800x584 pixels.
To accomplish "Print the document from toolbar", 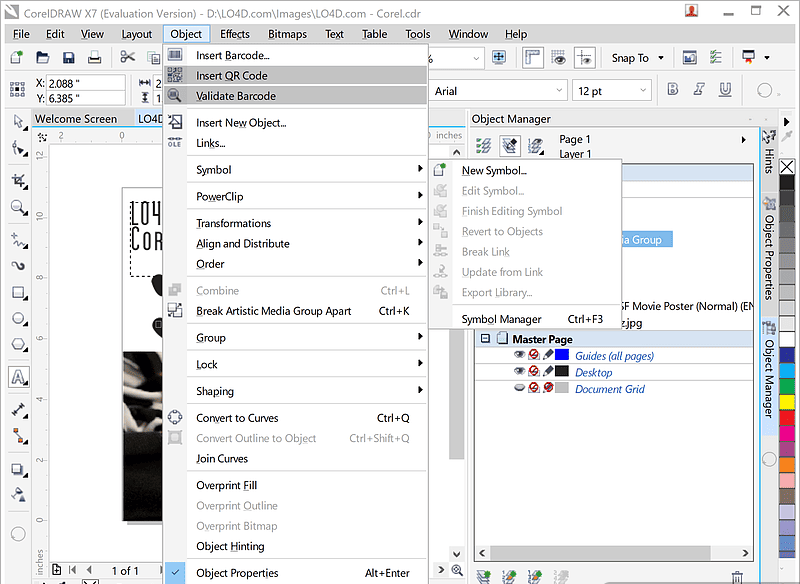I will point(94,57).
